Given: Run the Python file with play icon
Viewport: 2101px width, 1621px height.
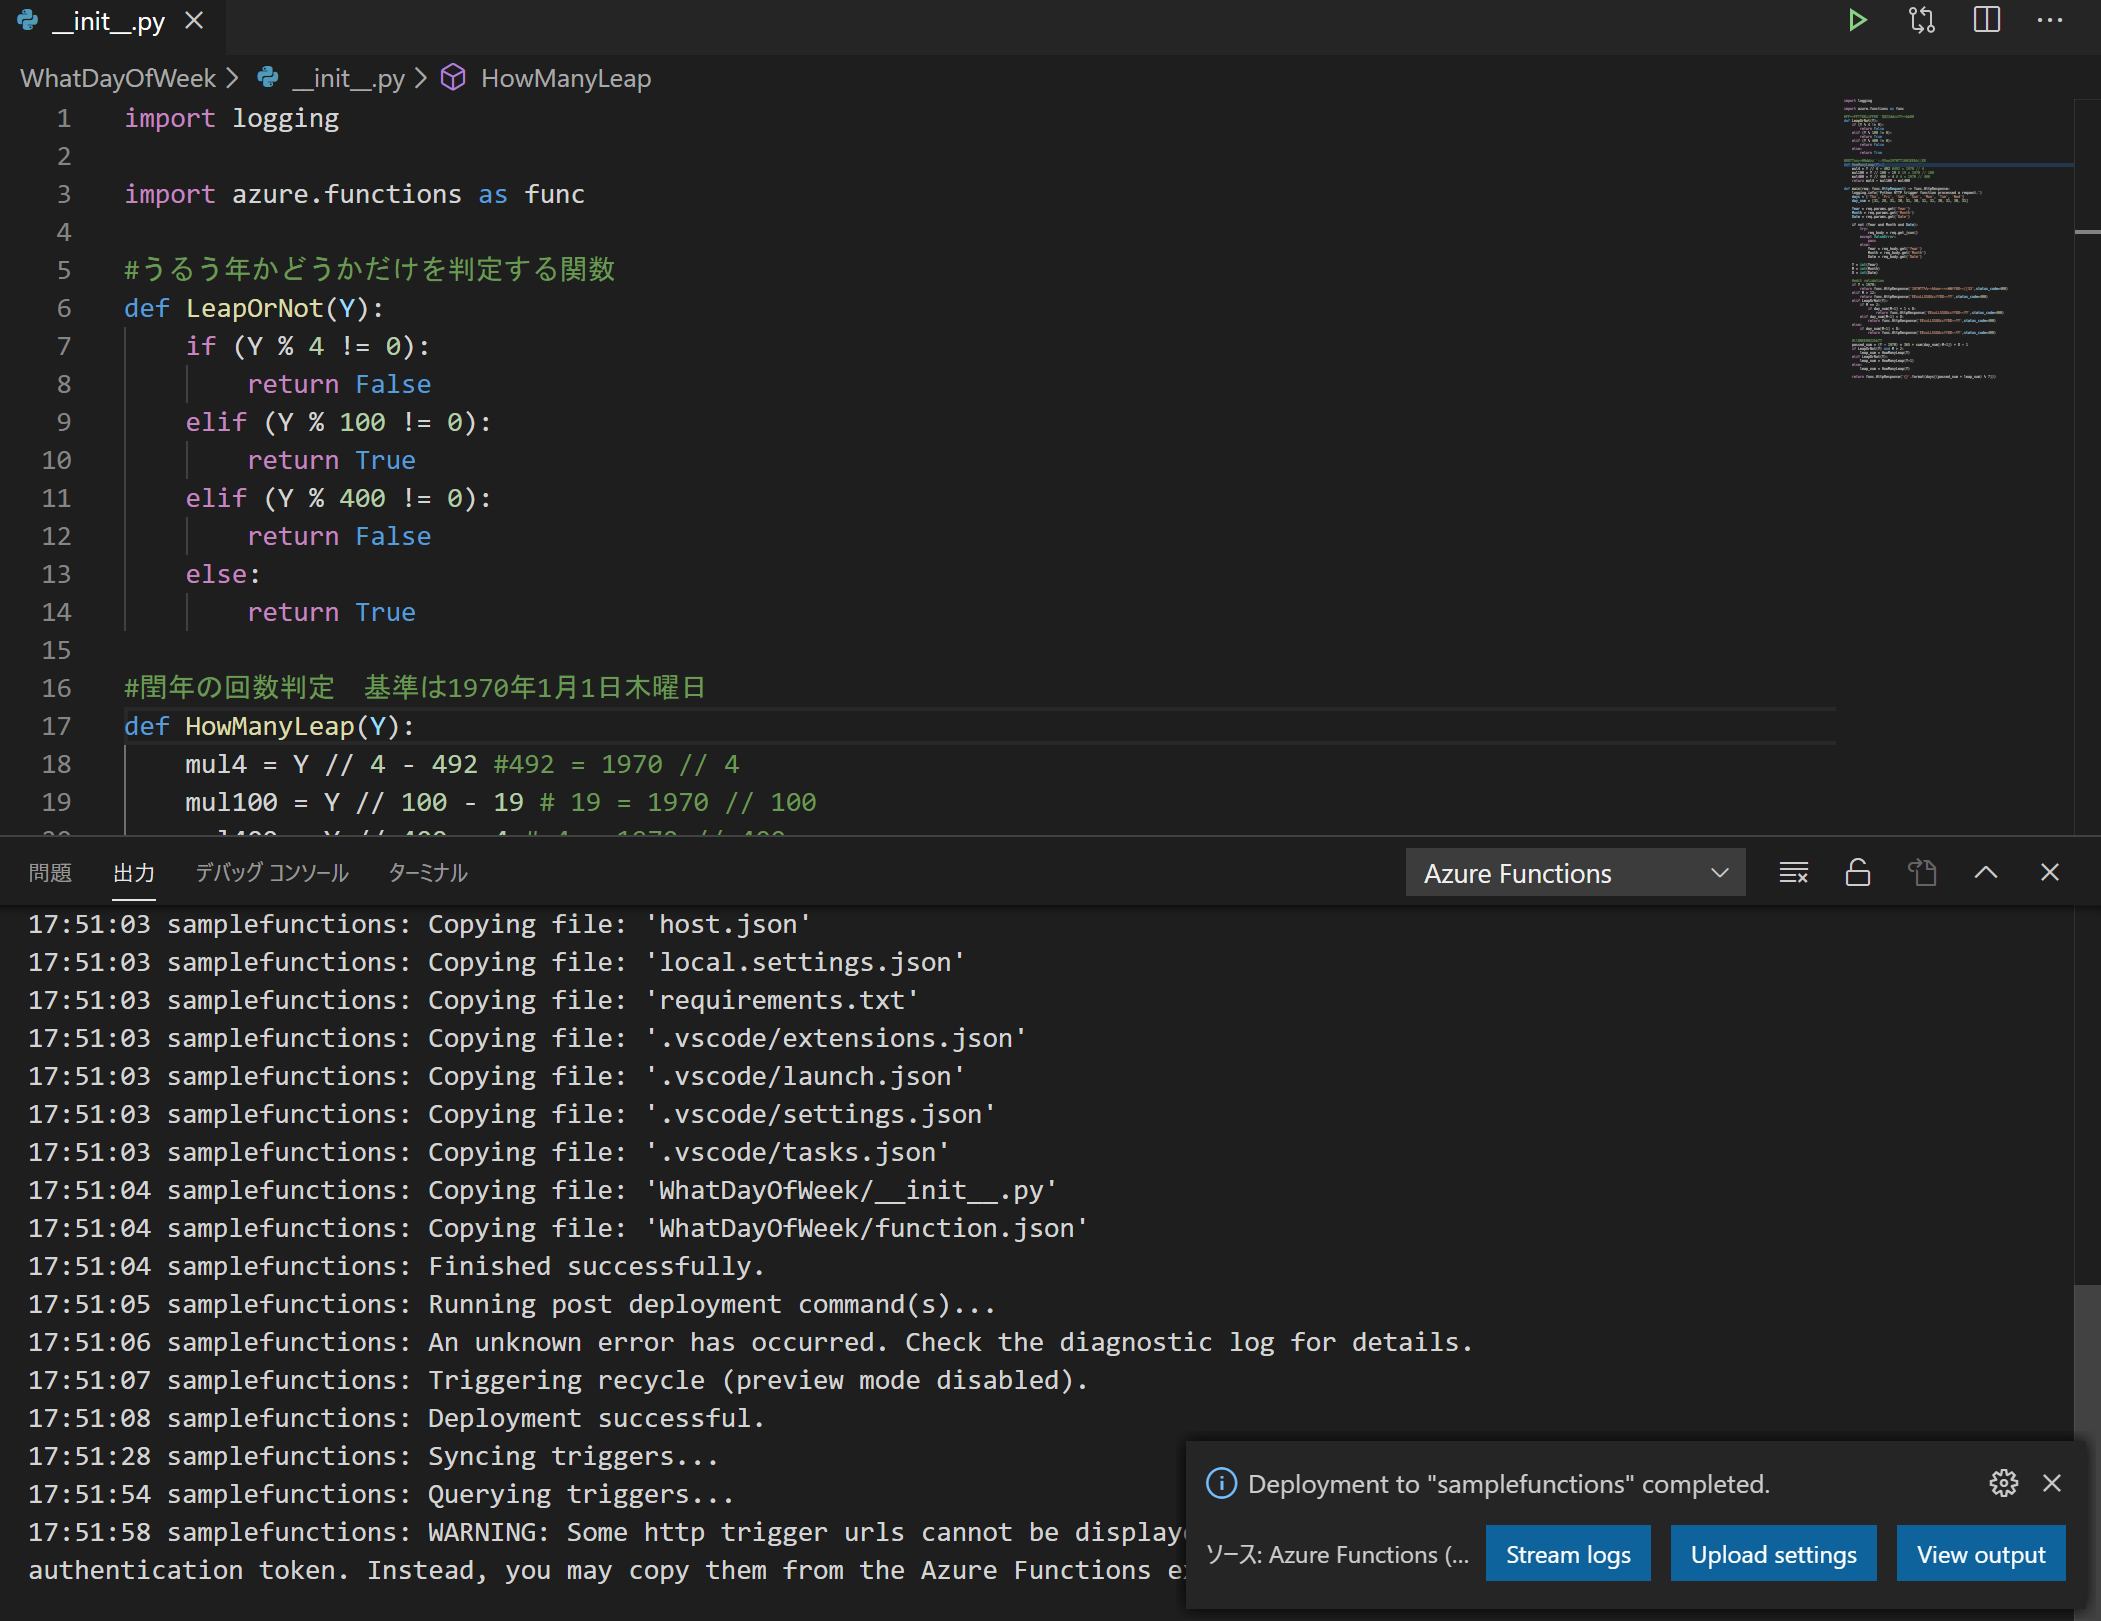Looking at the screenshot, I should pos(1857,20).
